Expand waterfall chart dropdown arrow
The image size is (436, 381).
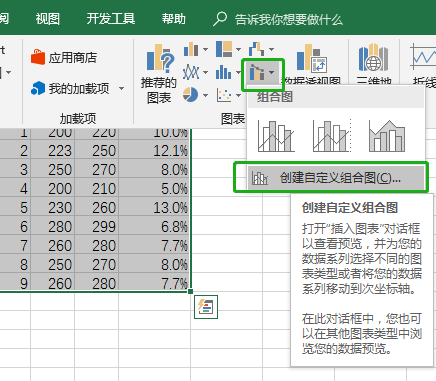click(272, 50)
